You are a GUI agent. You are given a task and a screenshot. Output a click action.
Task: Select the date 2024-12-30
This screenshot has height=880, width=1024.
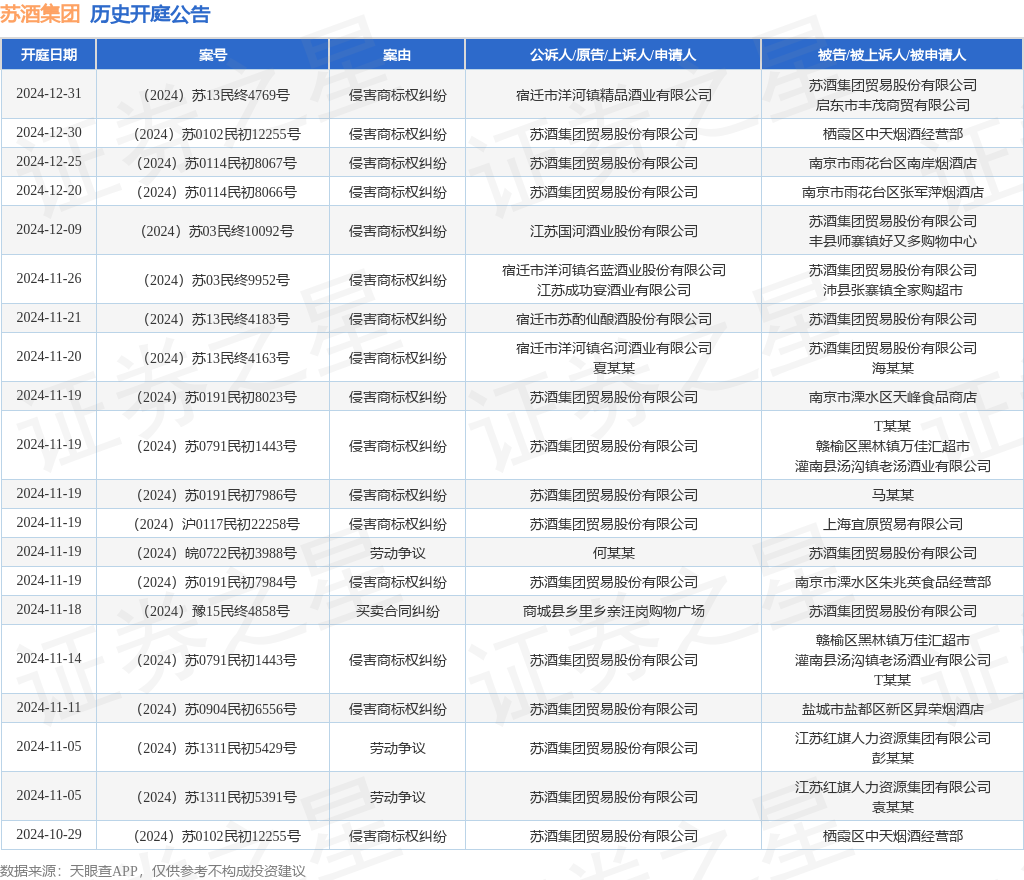(x=49, y=133)
